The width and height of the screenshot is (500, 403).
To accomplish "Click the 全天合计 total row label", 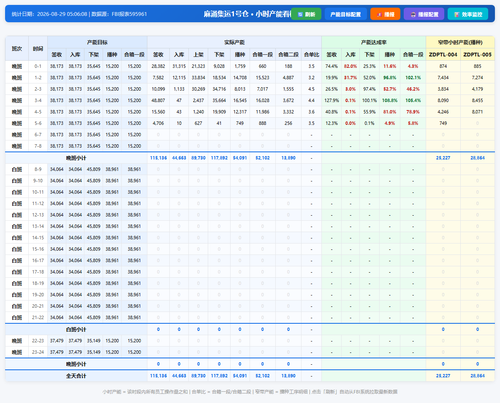I will point(76,376).
